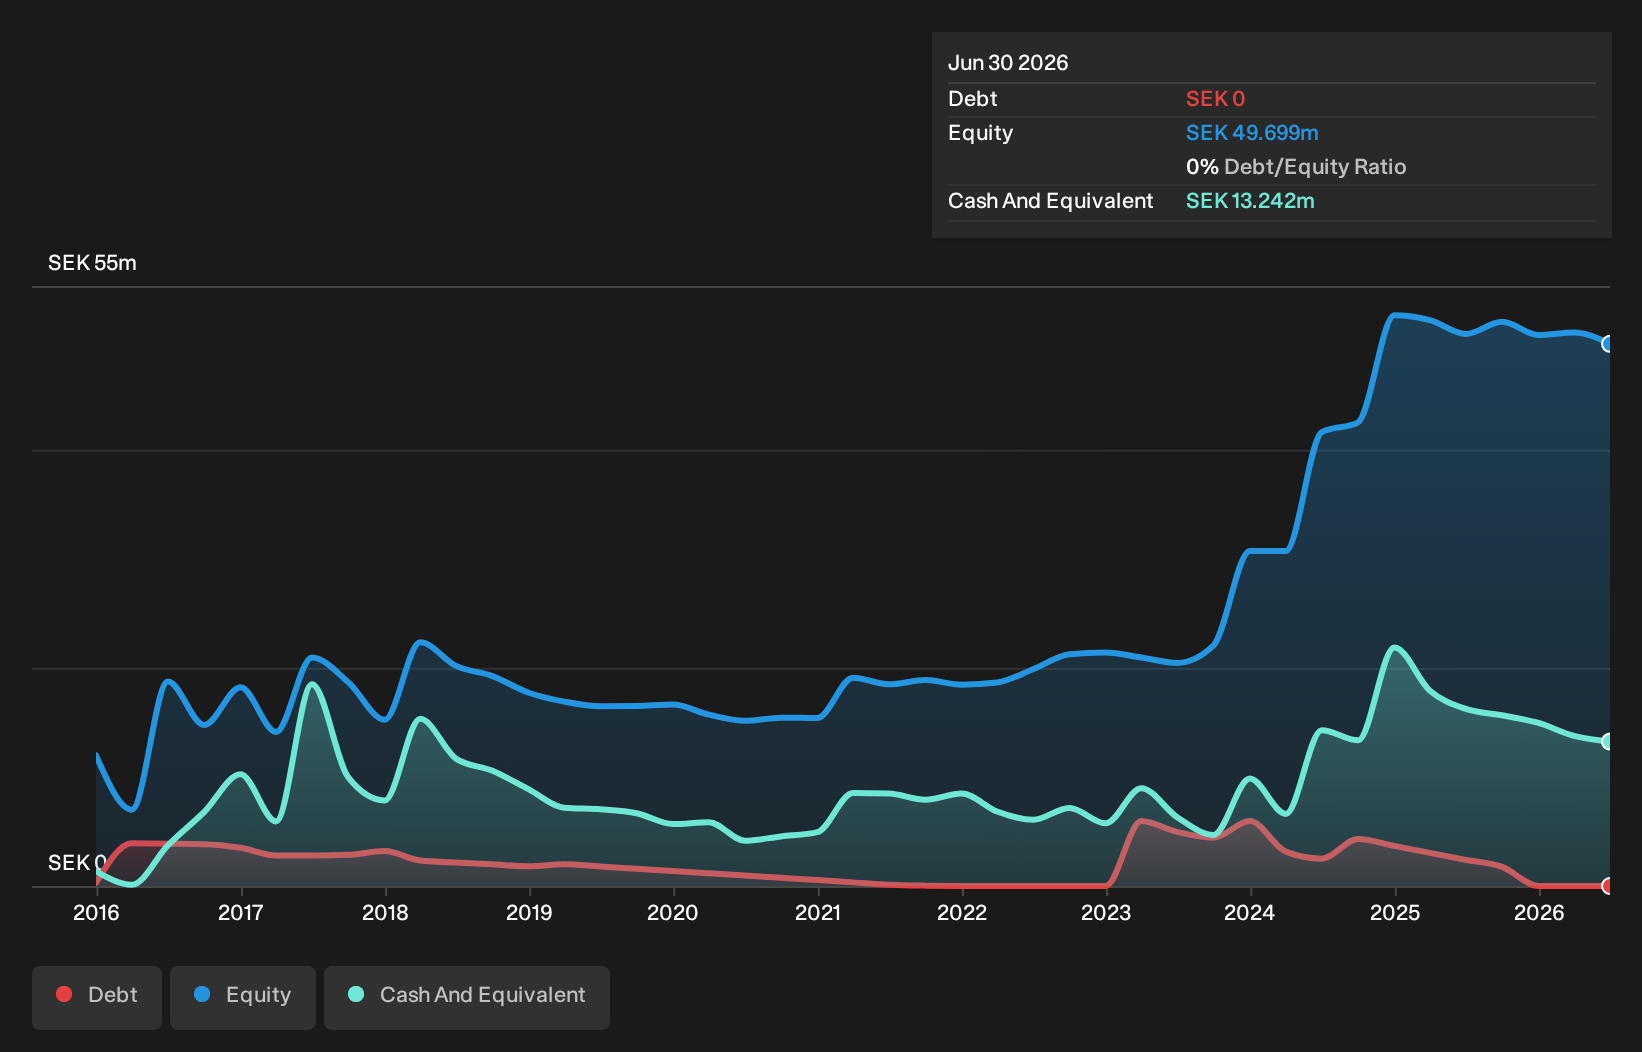This screenshot has width=1642, height=1052.
Task: Click the SEK 13.242m cash value
Action: (1250, 201)
